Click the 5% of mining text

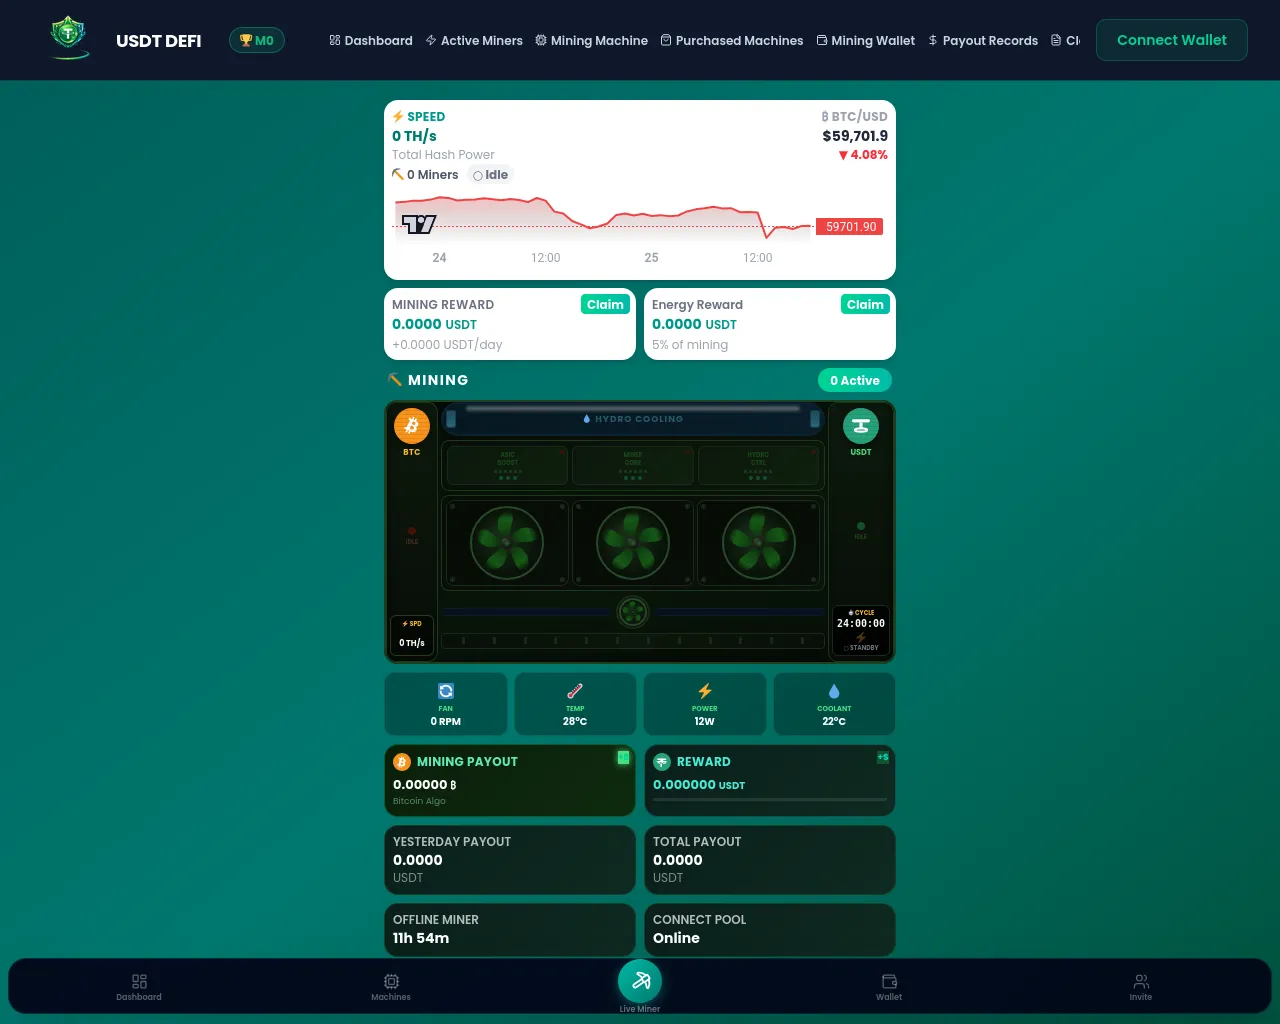click(690, 345)
